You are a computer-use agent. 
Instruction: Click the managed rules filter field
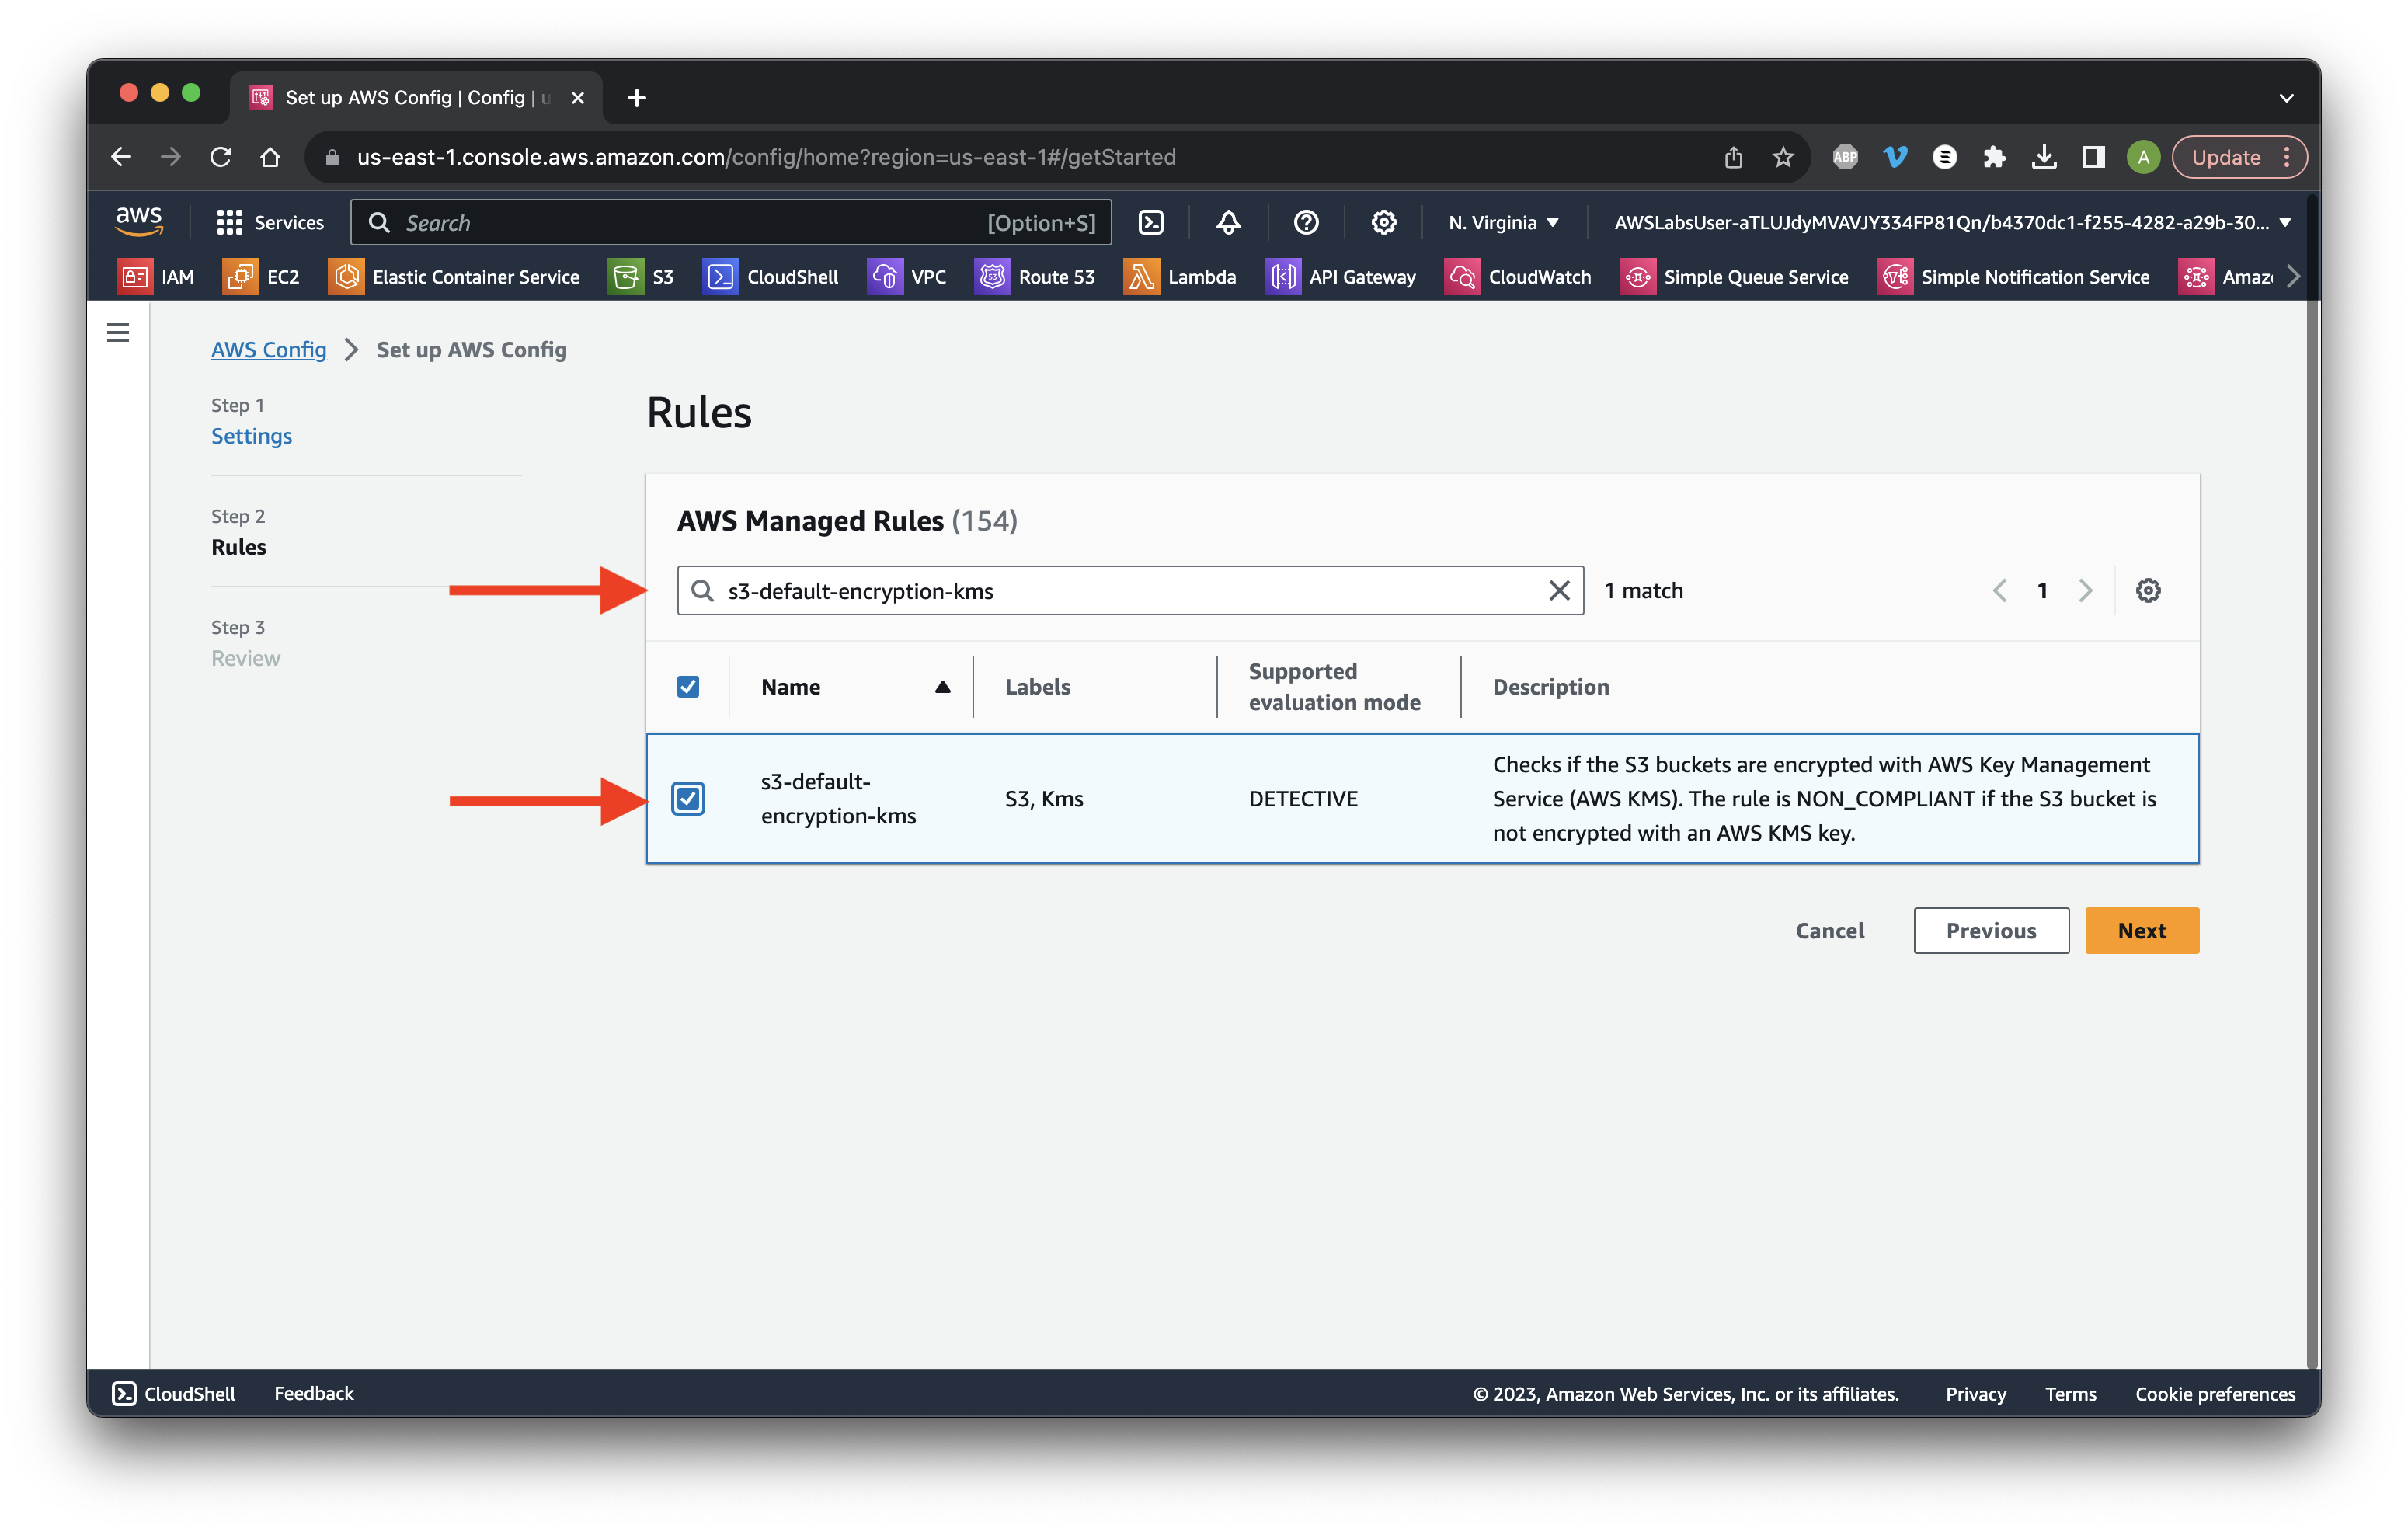point(1130,591)
